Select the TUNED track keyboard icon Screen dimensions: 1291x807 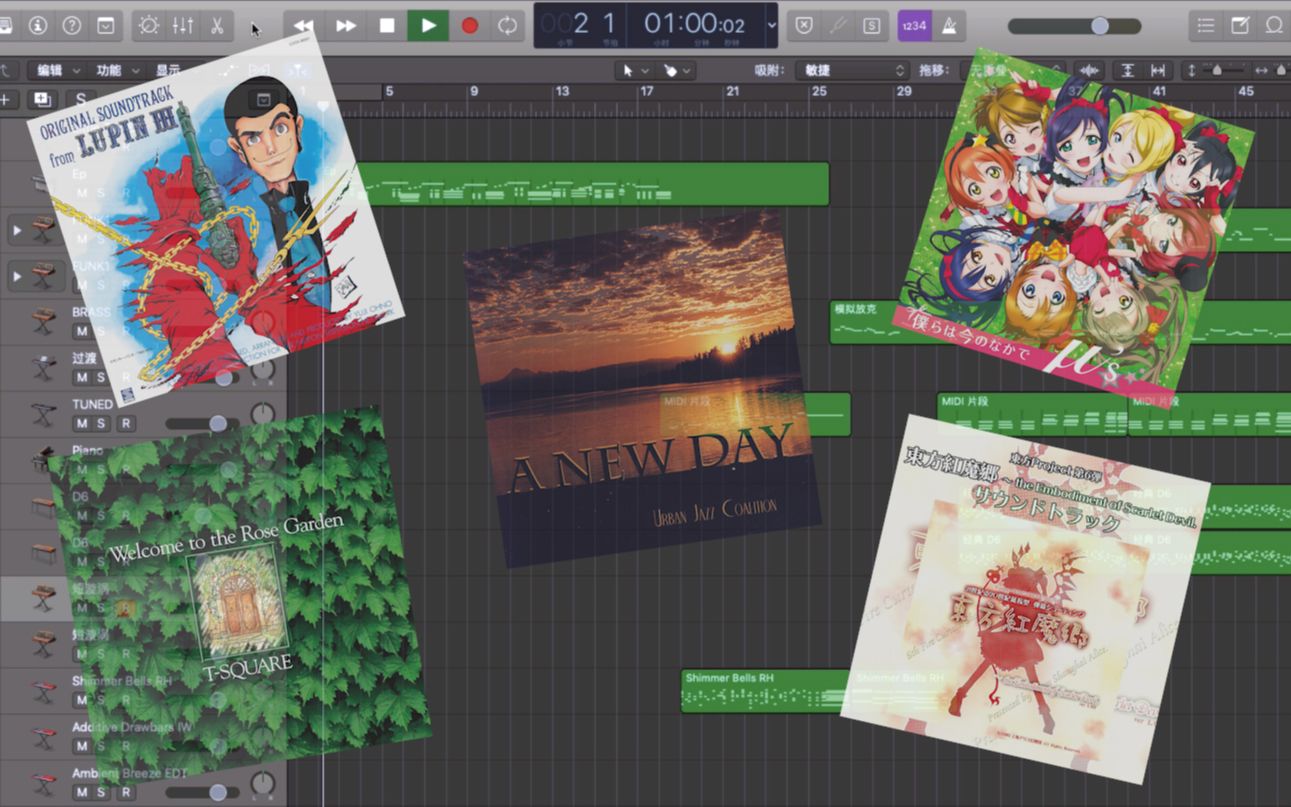pos(43,413)
